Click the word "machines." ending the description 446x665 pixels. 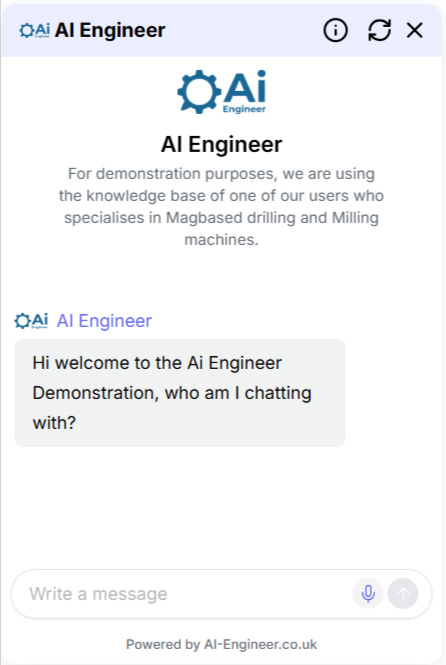click(x=221, y=240)
